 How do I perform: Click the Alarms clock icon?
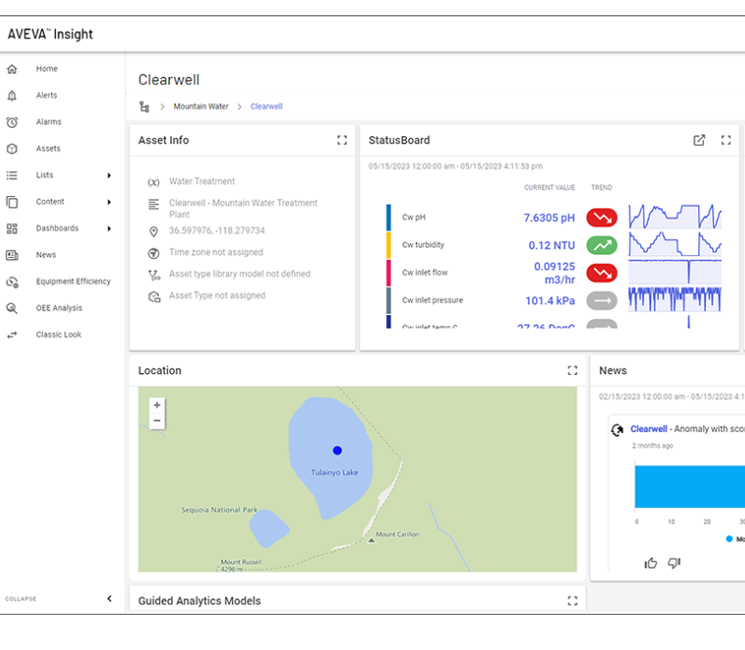[x=12, y=122]
